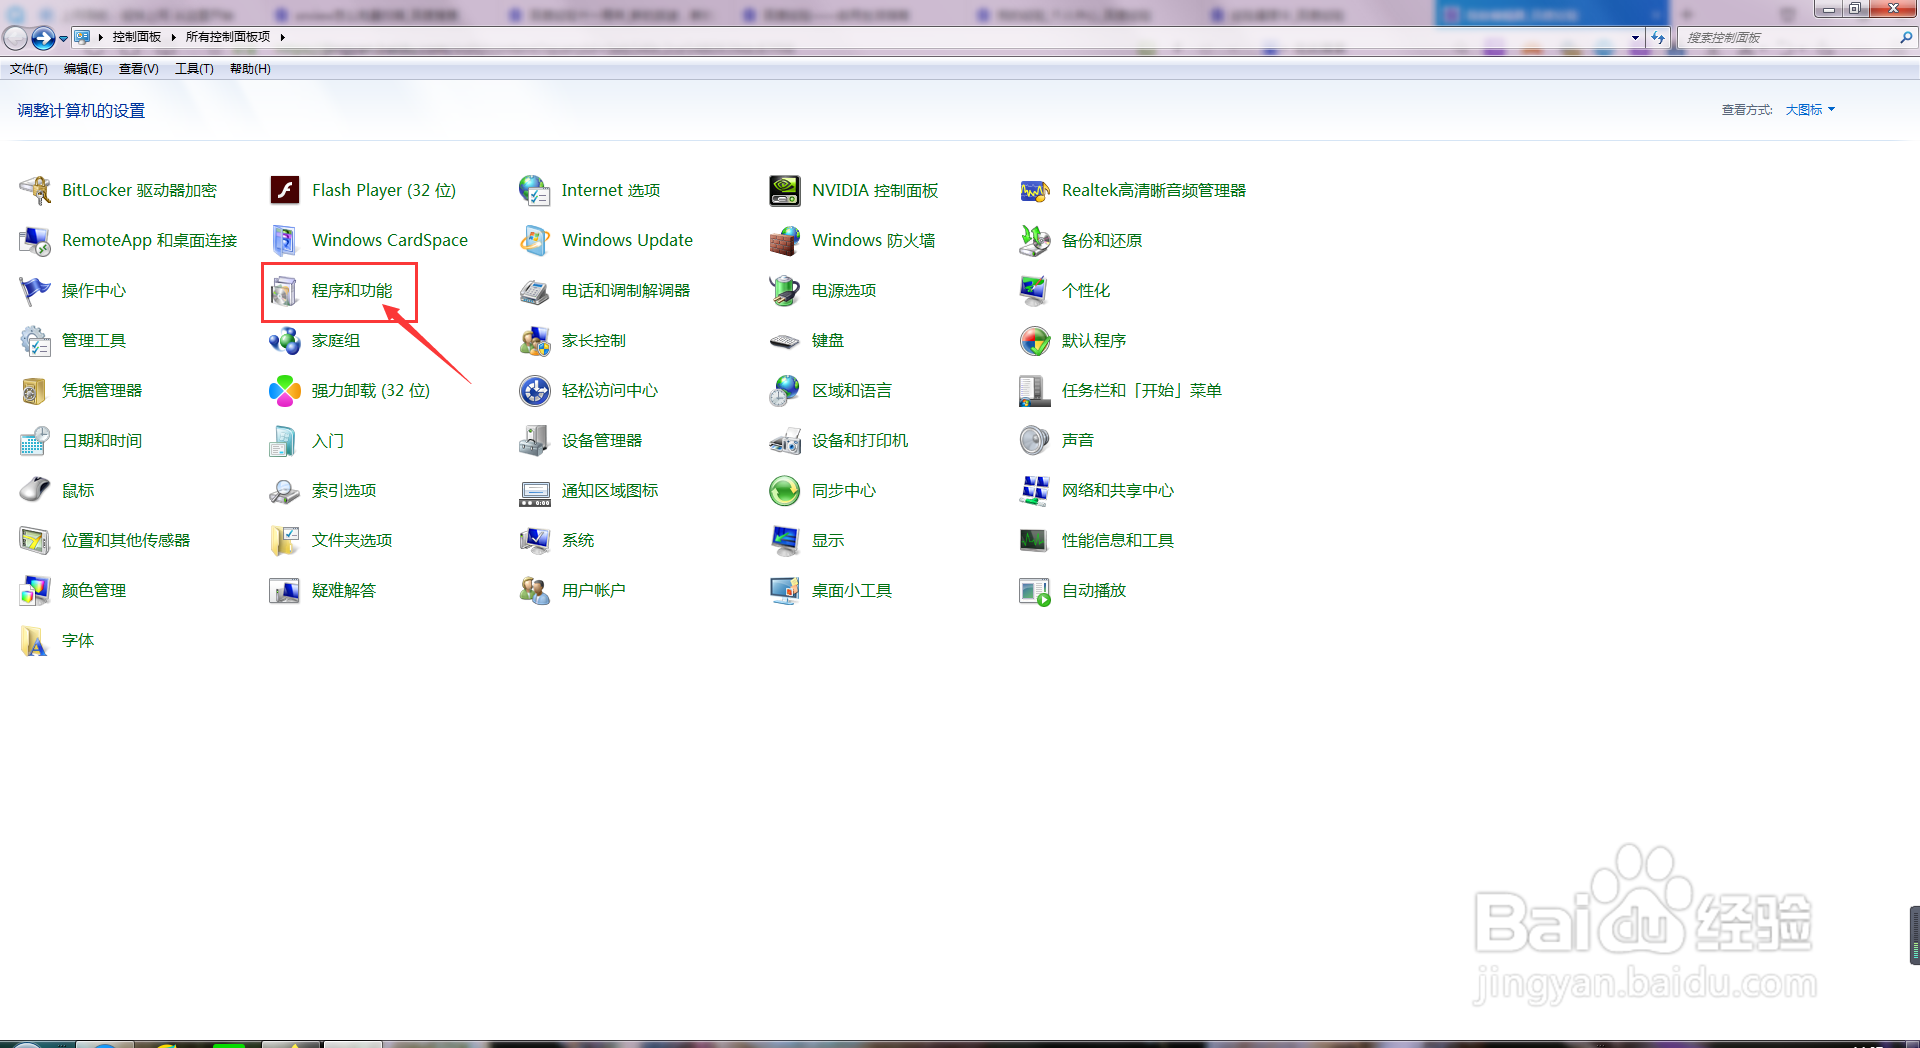This screenshot has width=1920, height=1048.
Task: Click the 强力卸载 (32 位) colorful icon
Action: coord(285,390)
